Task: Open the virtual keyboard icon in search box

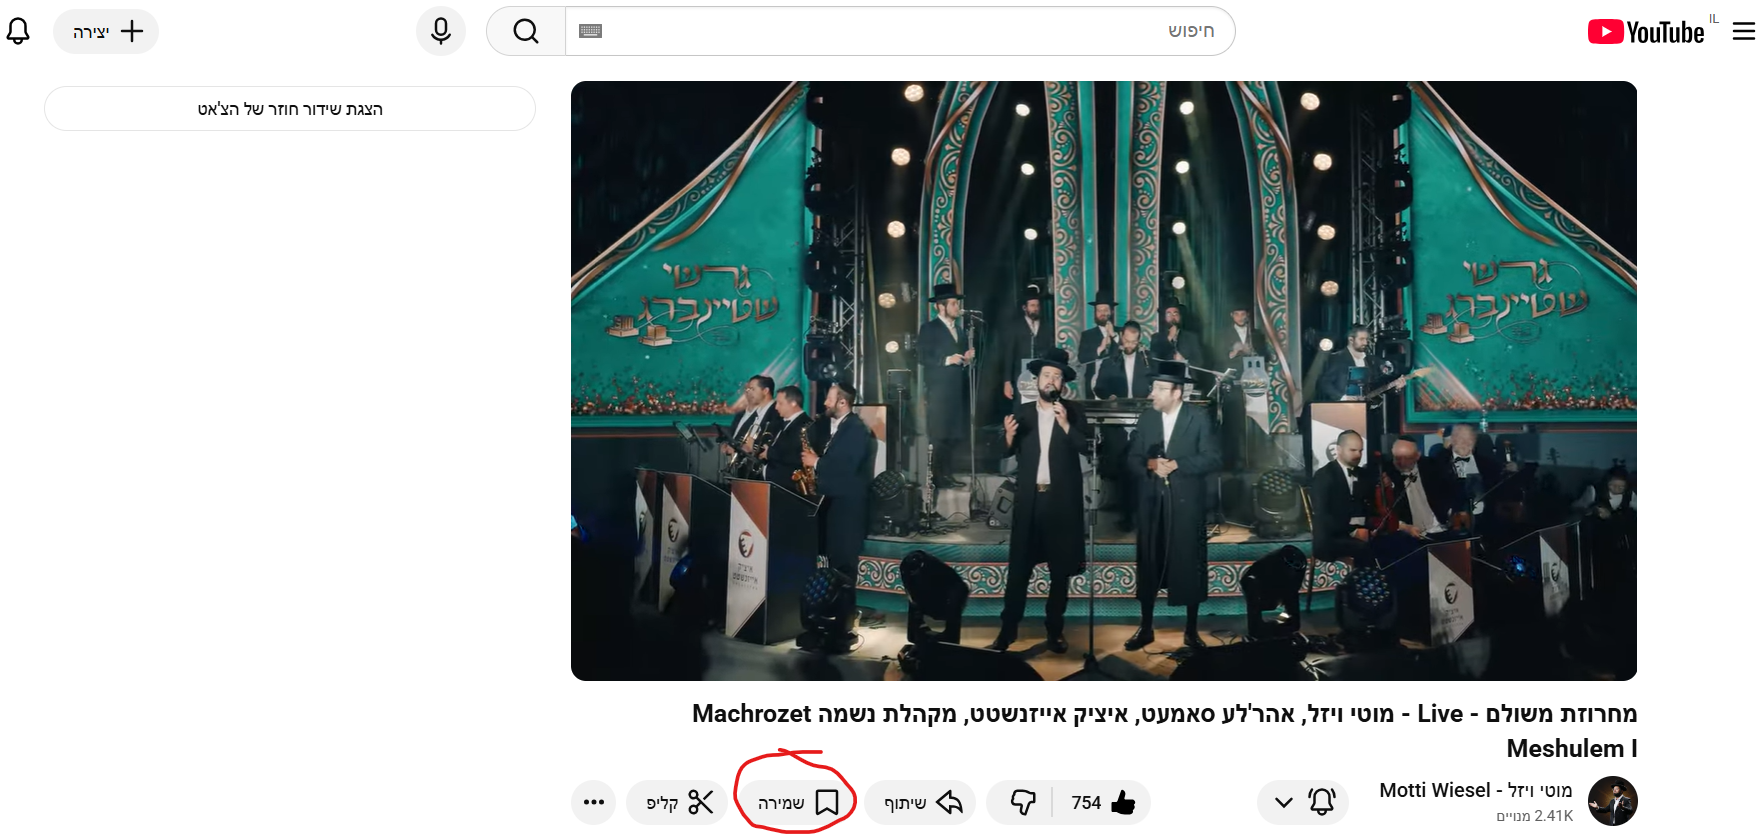Action: [591, 31]
